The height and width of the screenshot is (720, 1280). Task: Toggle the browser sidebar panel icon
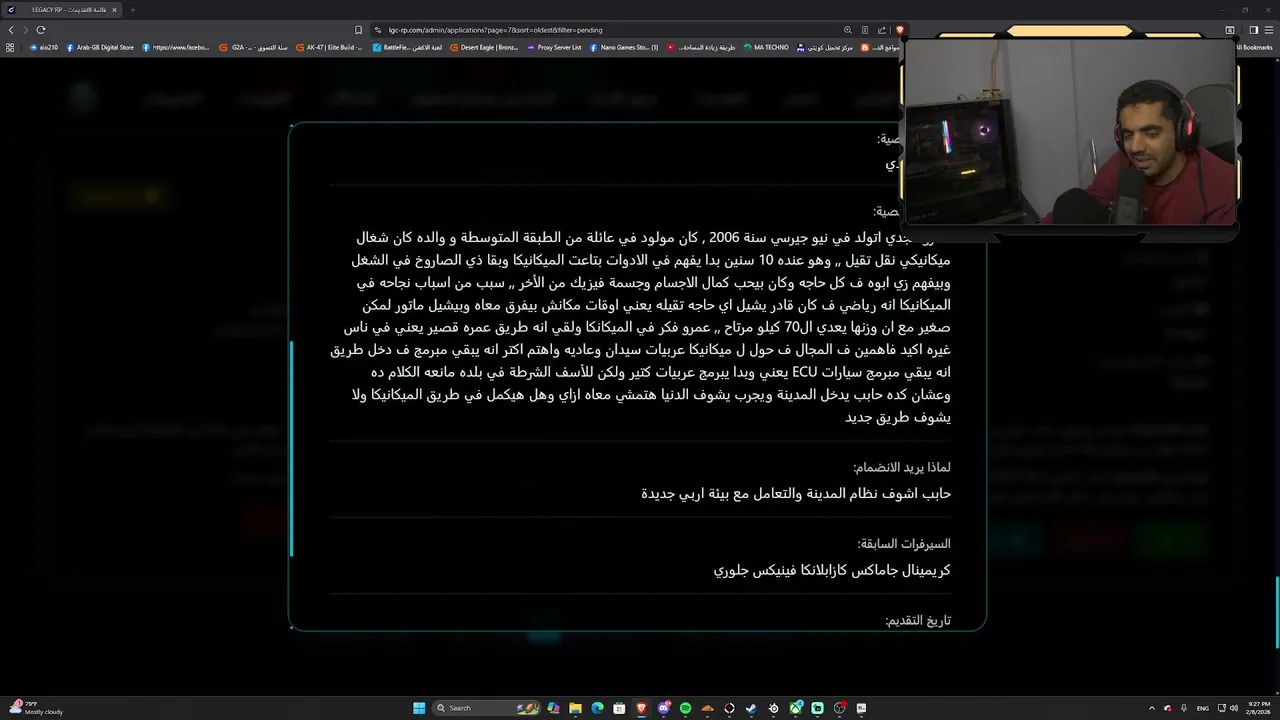pyautogui.click(x=1256, y=30)
